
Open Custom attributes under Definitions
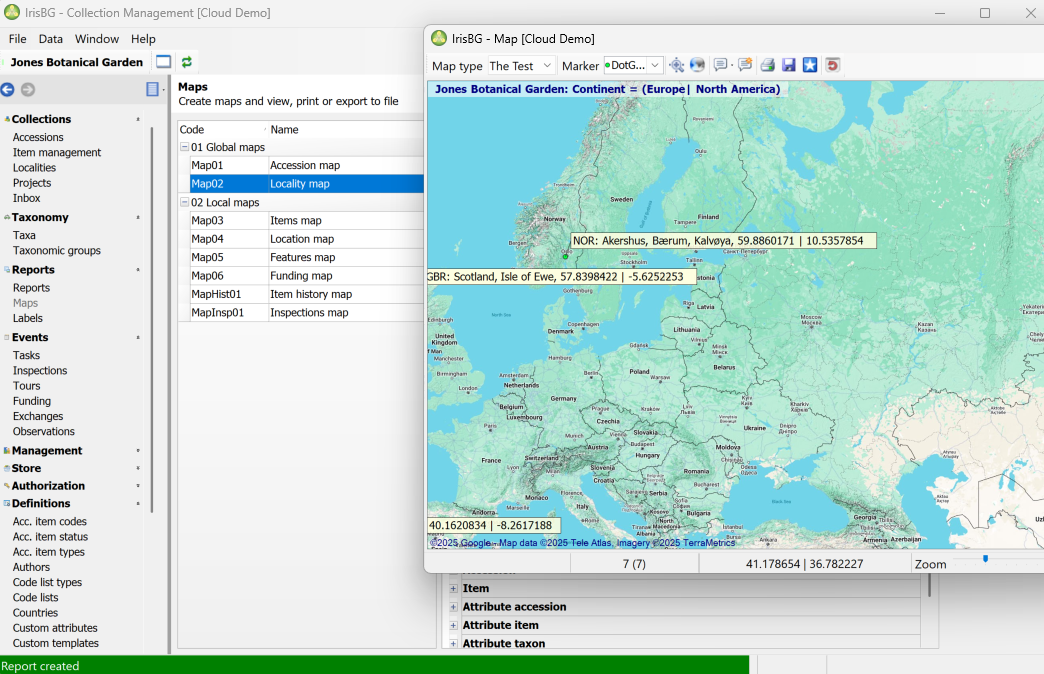(55, 628)
